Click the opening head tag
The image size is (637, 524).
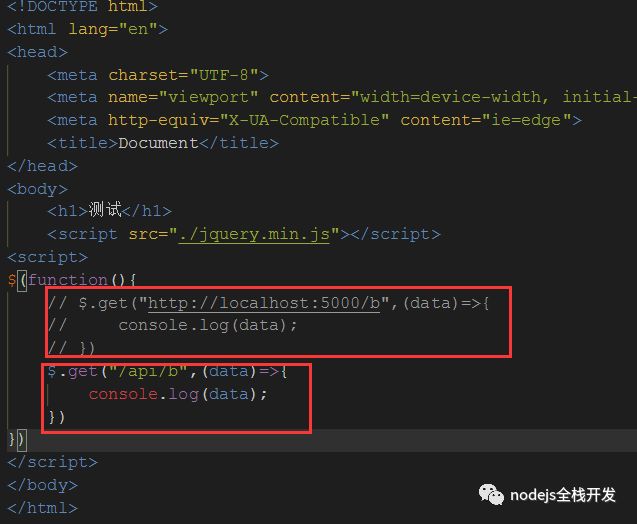37,52
